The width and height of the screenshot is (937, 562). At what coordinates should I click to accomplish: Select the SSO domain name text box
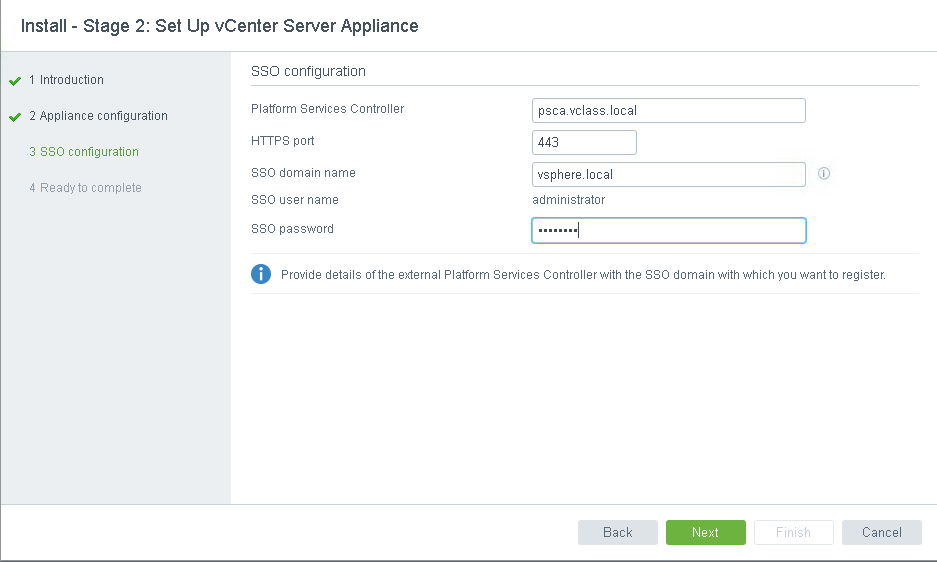668,174
